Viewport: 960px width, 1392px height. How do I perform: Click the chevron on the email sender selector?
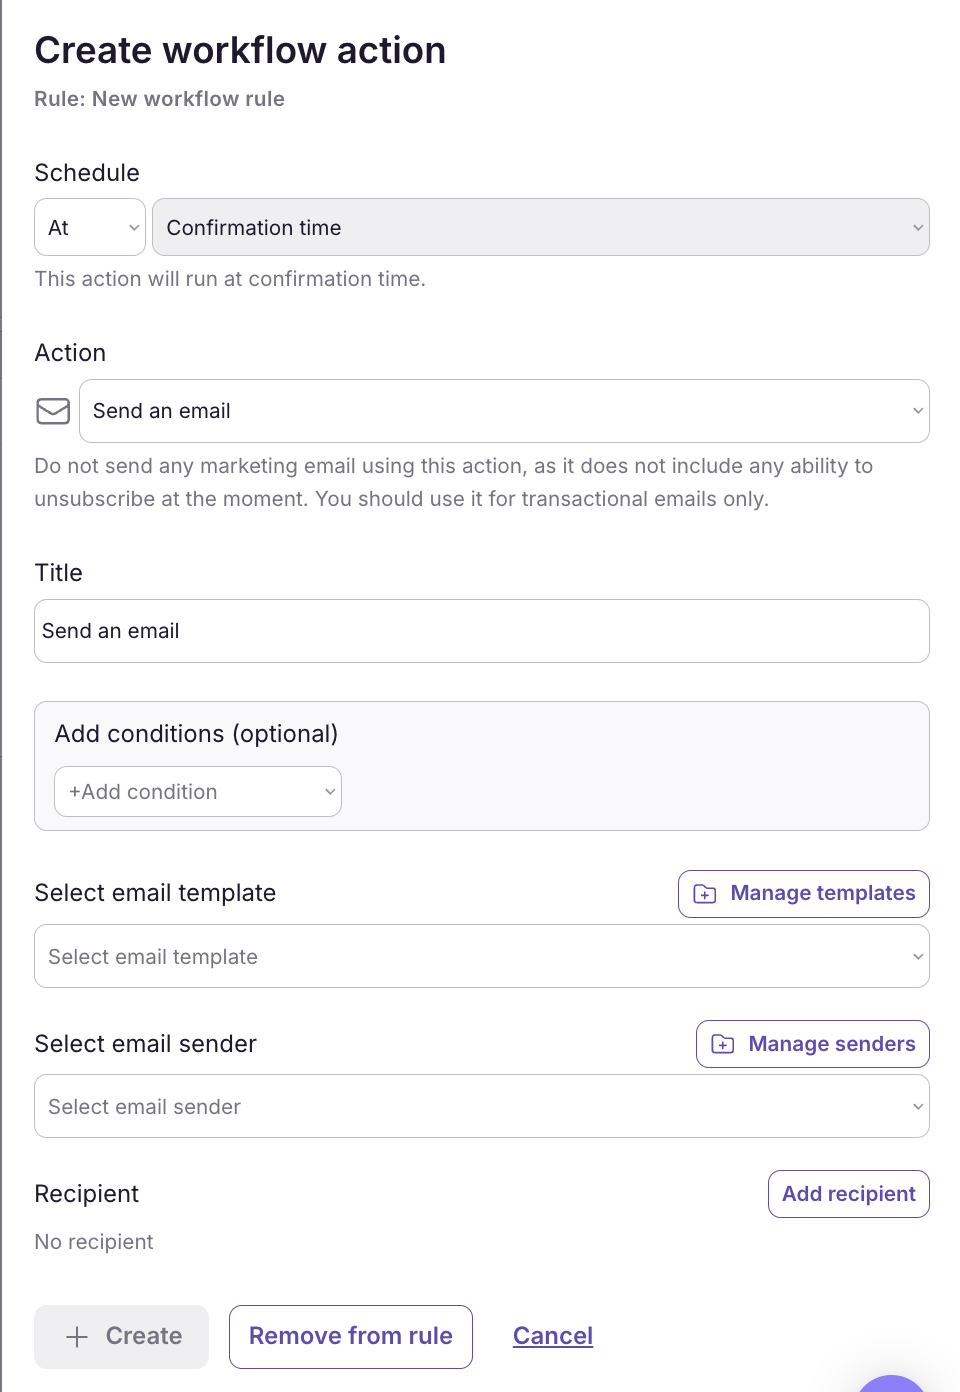point(916,1106)
